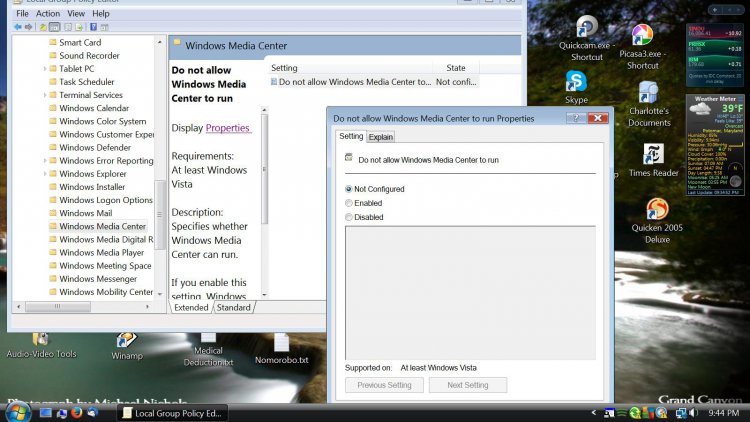This screenshot has height=422, width=750.
Task: Click the Next Setting button
Action: click(x=468, y=385)
